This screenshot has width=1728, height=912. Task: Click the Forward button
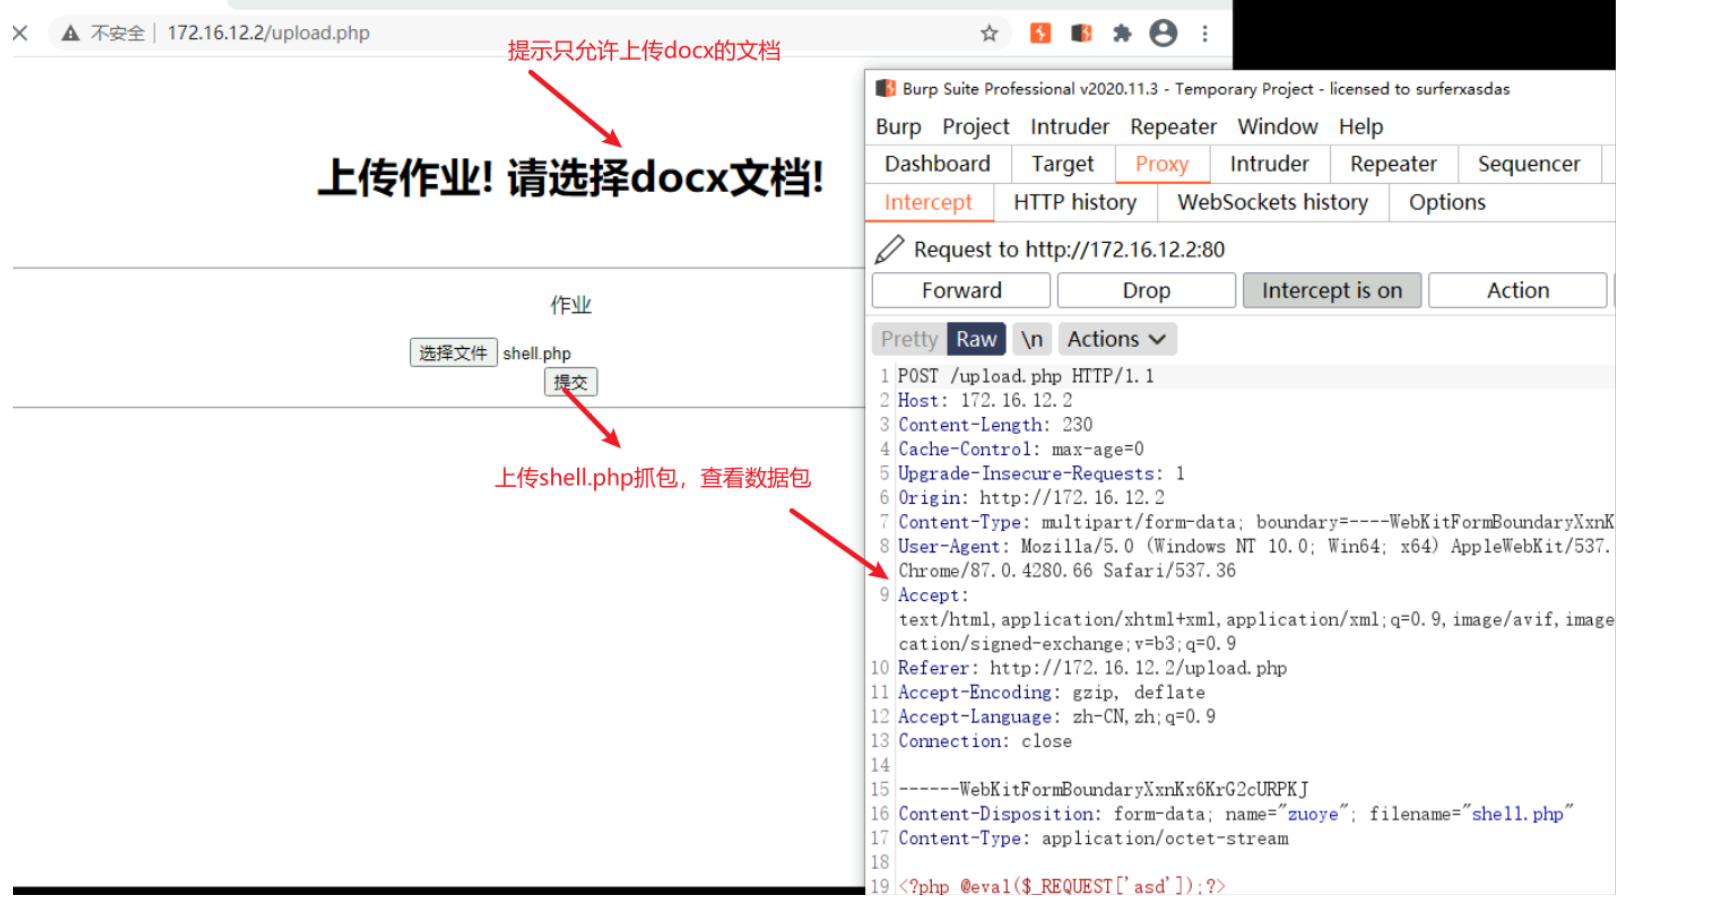click(960, 290)
